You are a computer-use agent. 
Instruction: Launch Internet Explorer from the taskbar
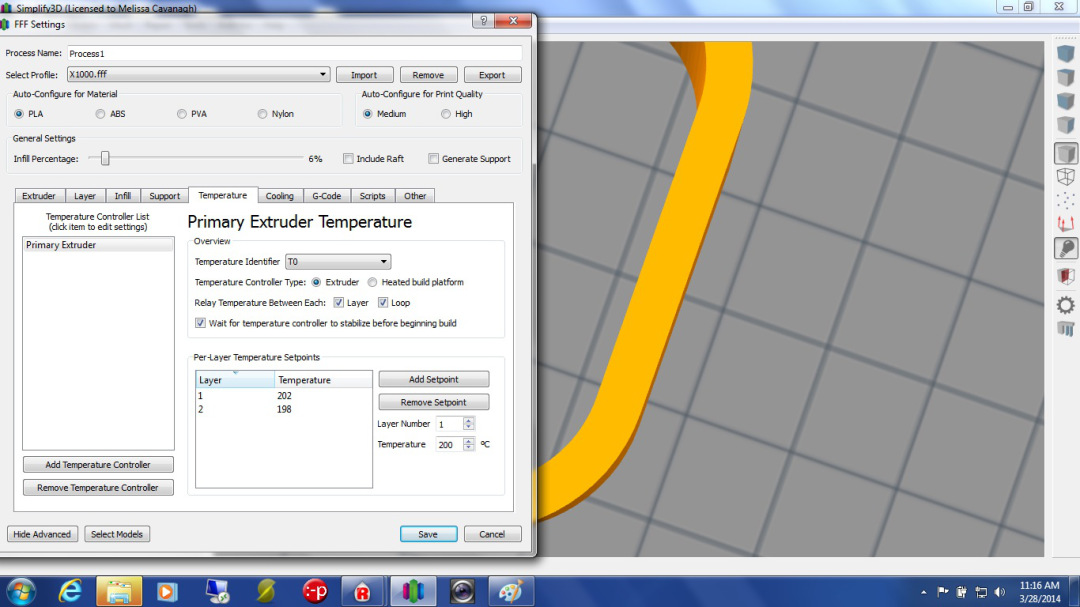point(70,592)
